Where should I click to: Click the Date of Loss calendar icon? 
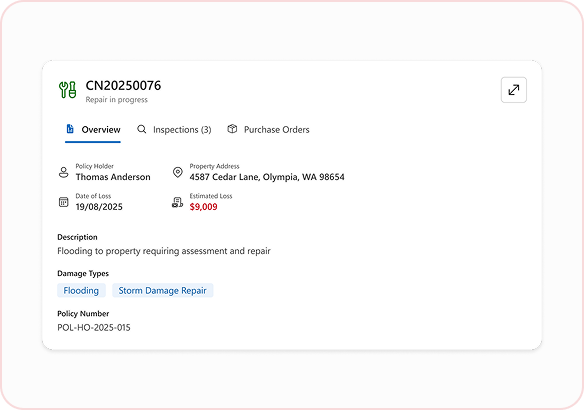64,202
